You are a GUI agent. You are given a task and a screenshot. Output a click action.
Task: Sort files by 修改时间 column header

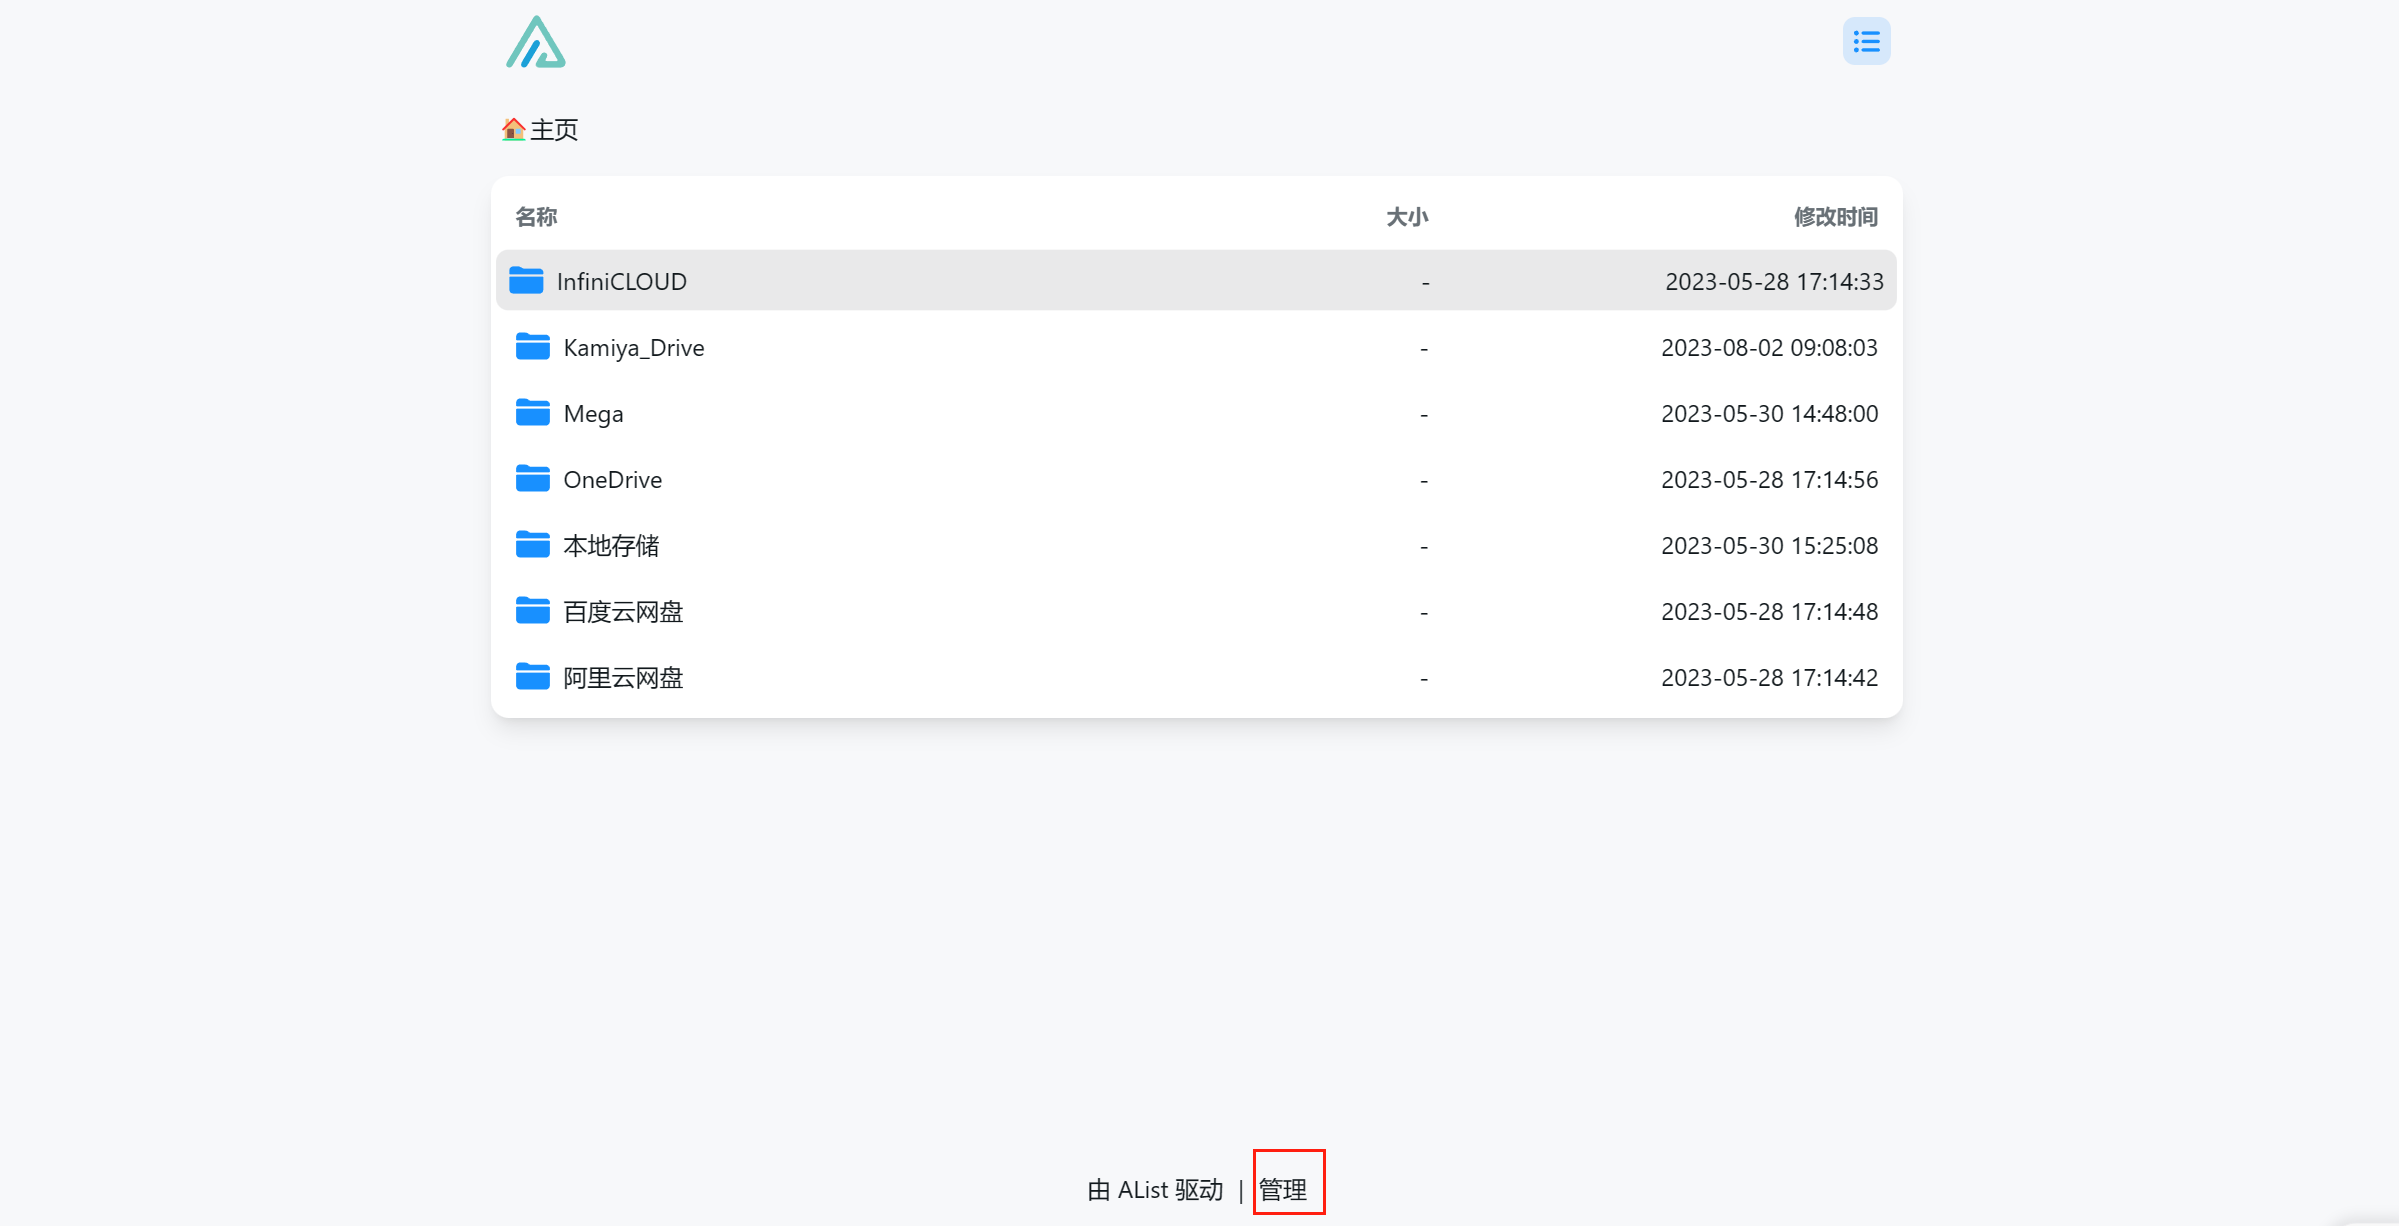pos(1835,217)
